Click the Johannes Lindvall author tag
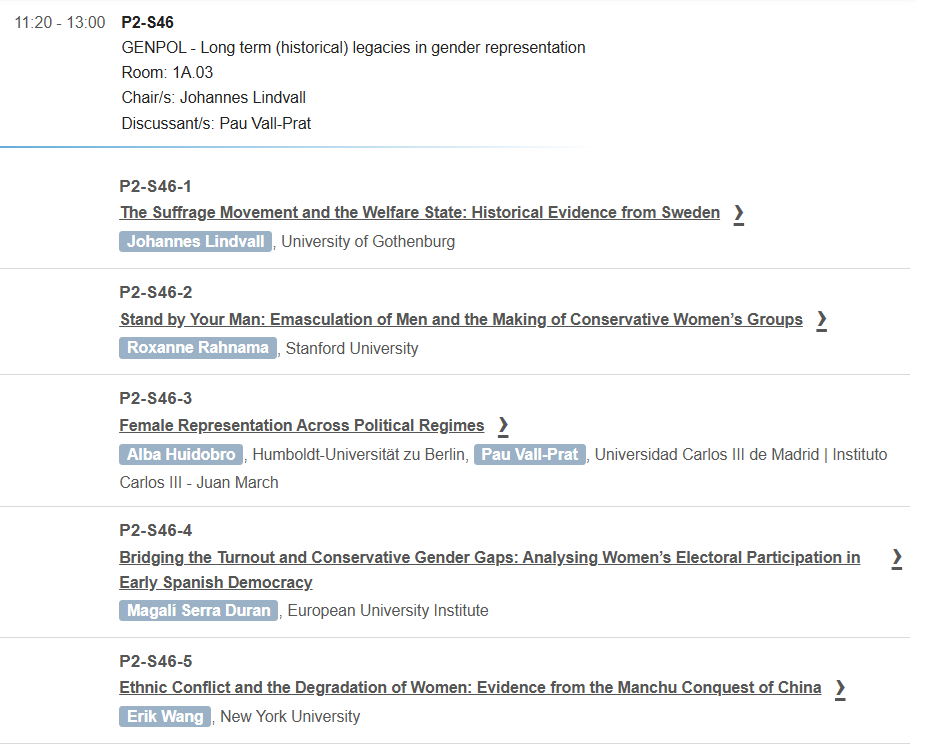 [196, 242]
